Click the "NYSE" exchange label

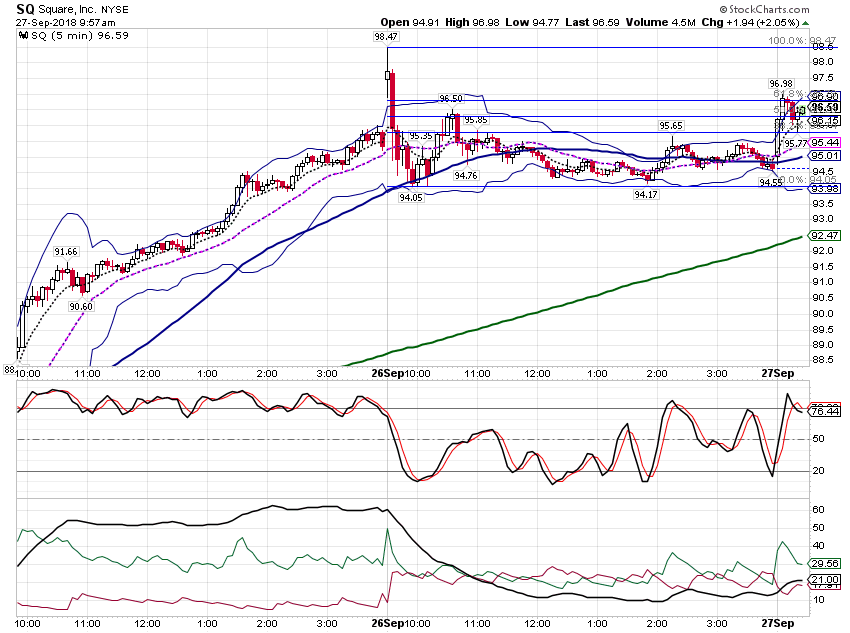point(115,10)
